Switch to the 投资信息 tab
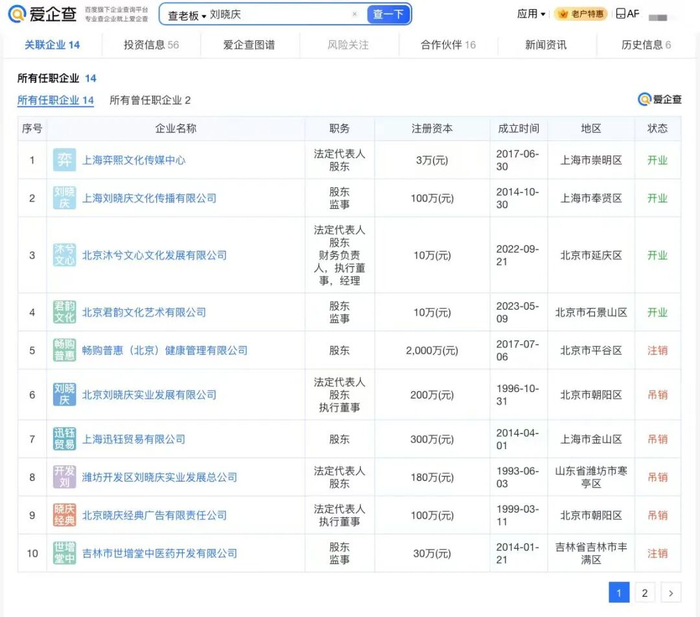This screenshot has height=617, width=700. click(151, 45)
